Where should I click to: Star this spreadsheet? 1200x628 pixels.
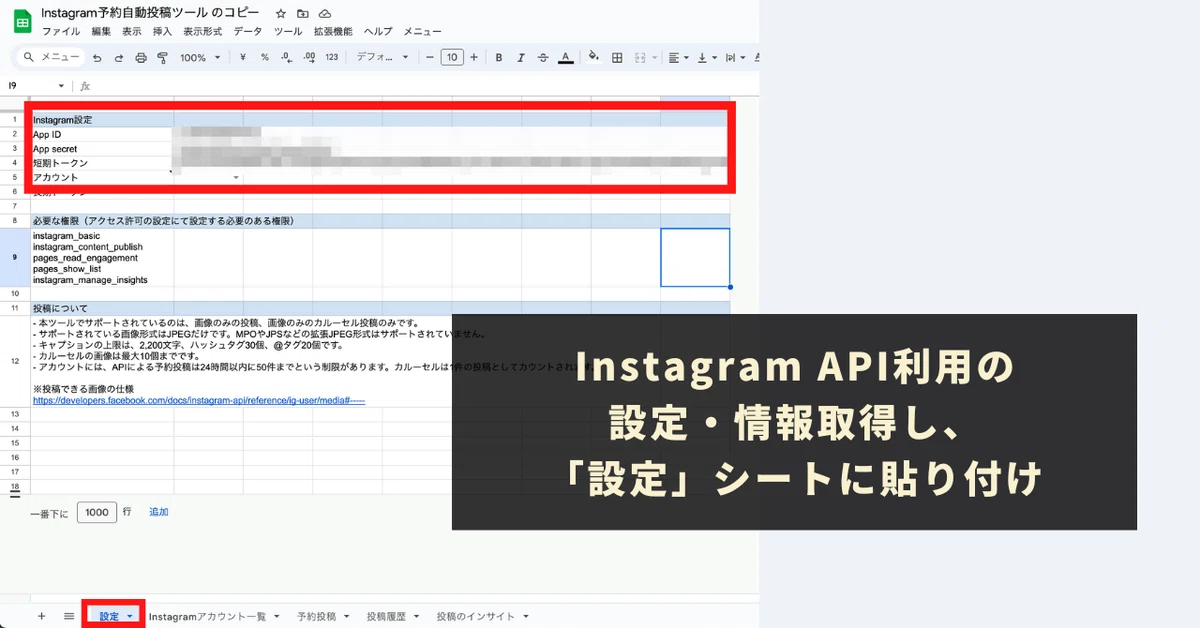(280, 14)
